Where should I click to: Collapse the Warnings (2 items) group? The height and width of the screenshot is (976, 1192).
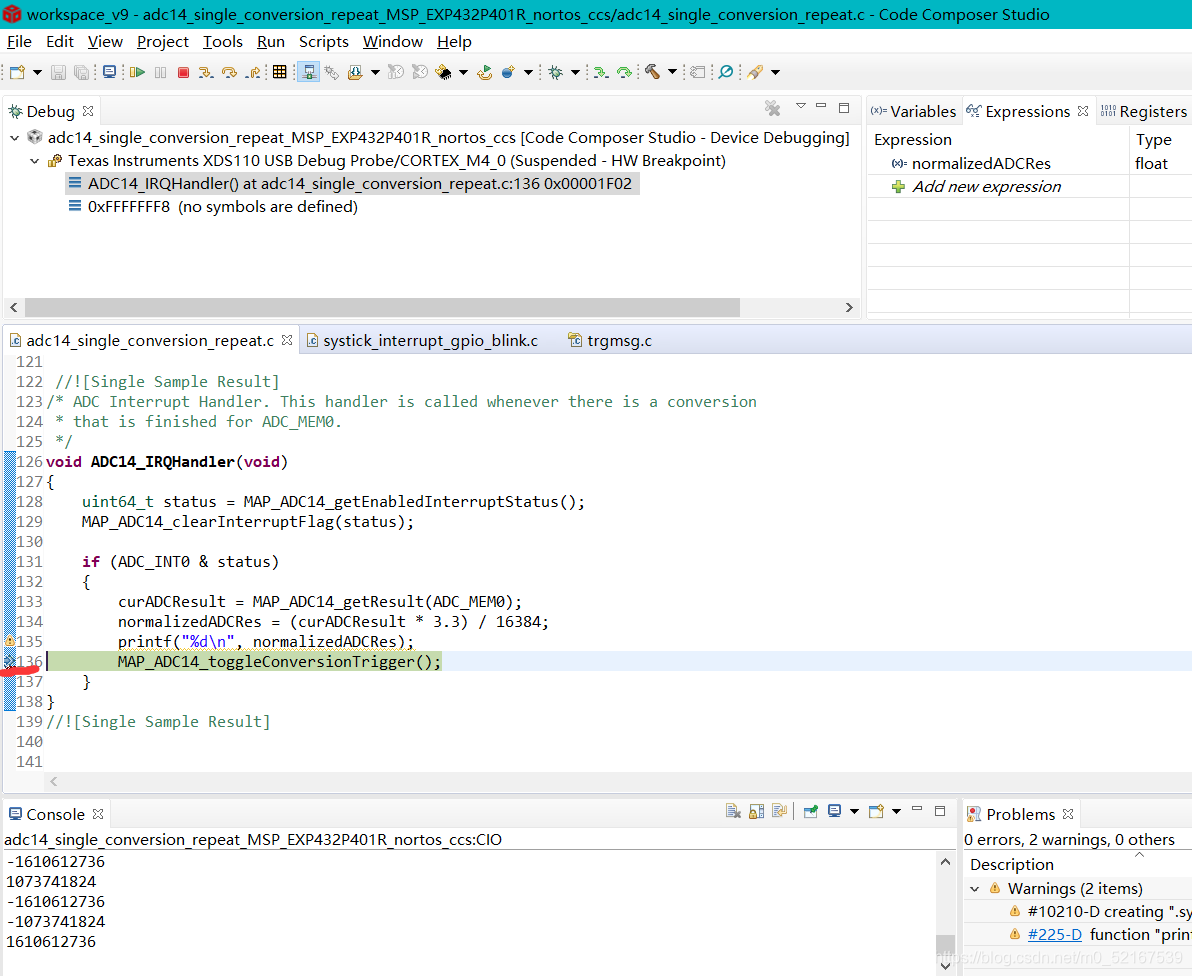pos(975,889)
